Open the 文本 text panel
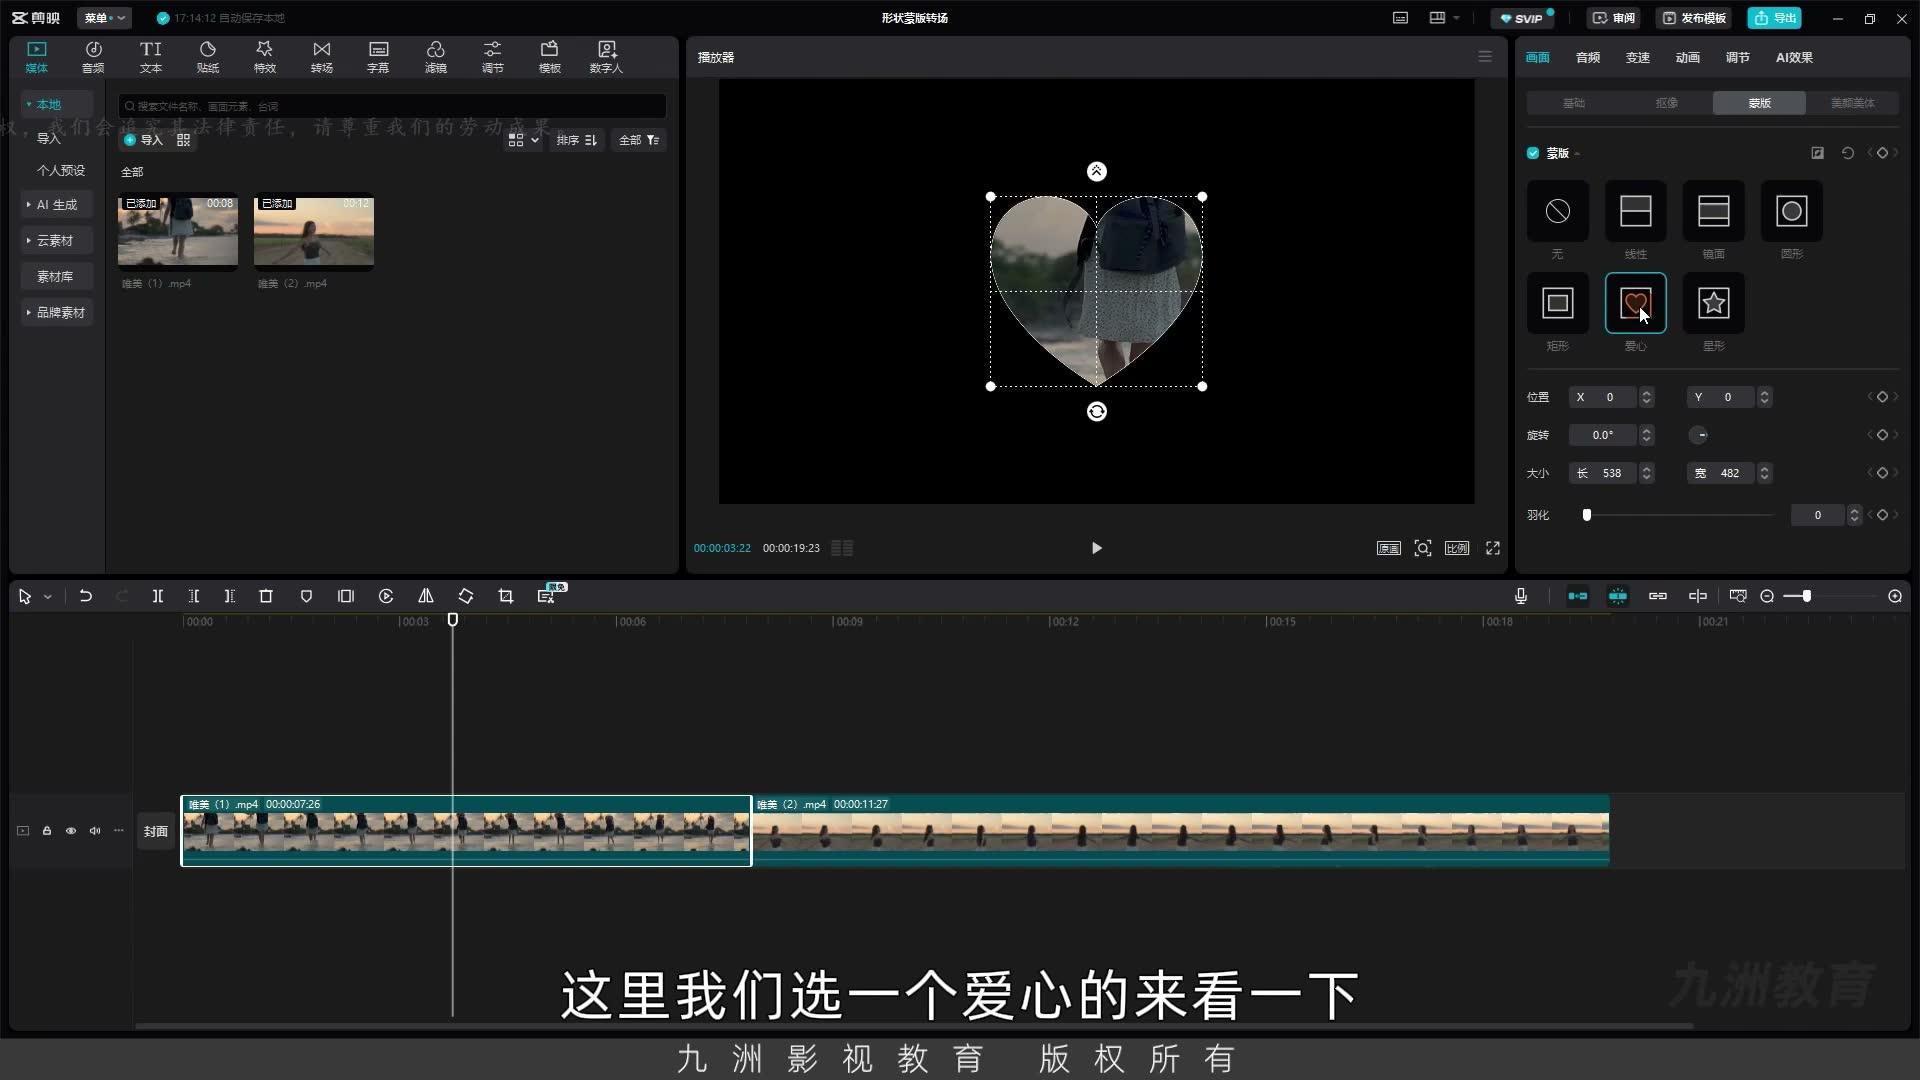Viewport: 1920px width, 1080px height. [x=150, y=57]
